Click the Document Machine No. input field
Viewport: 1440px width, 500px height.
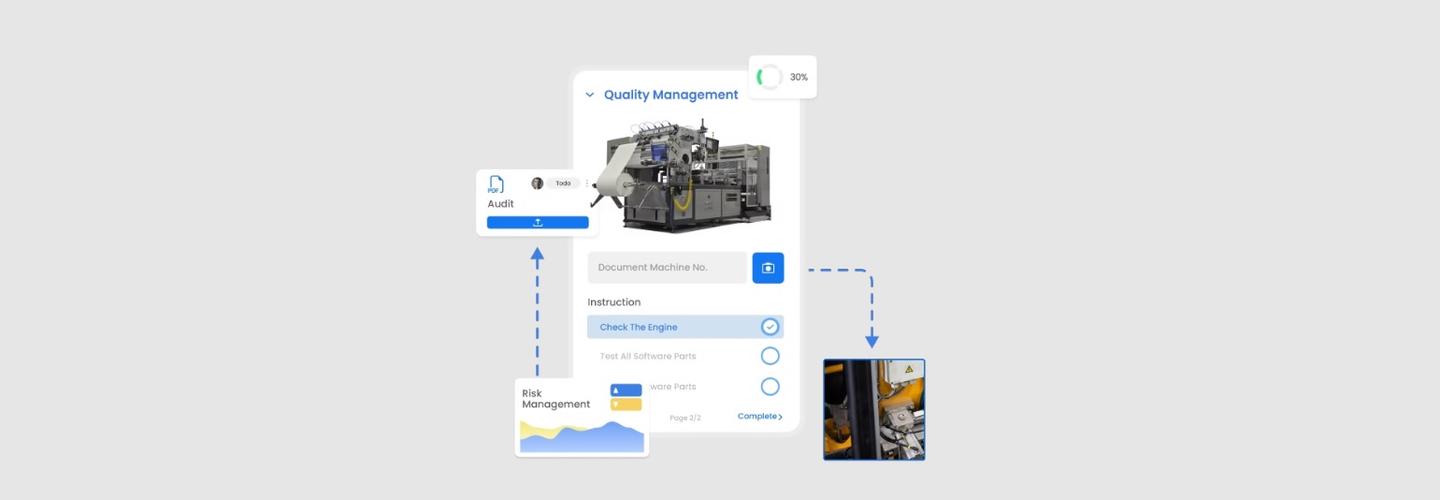(x=666, y=268)
